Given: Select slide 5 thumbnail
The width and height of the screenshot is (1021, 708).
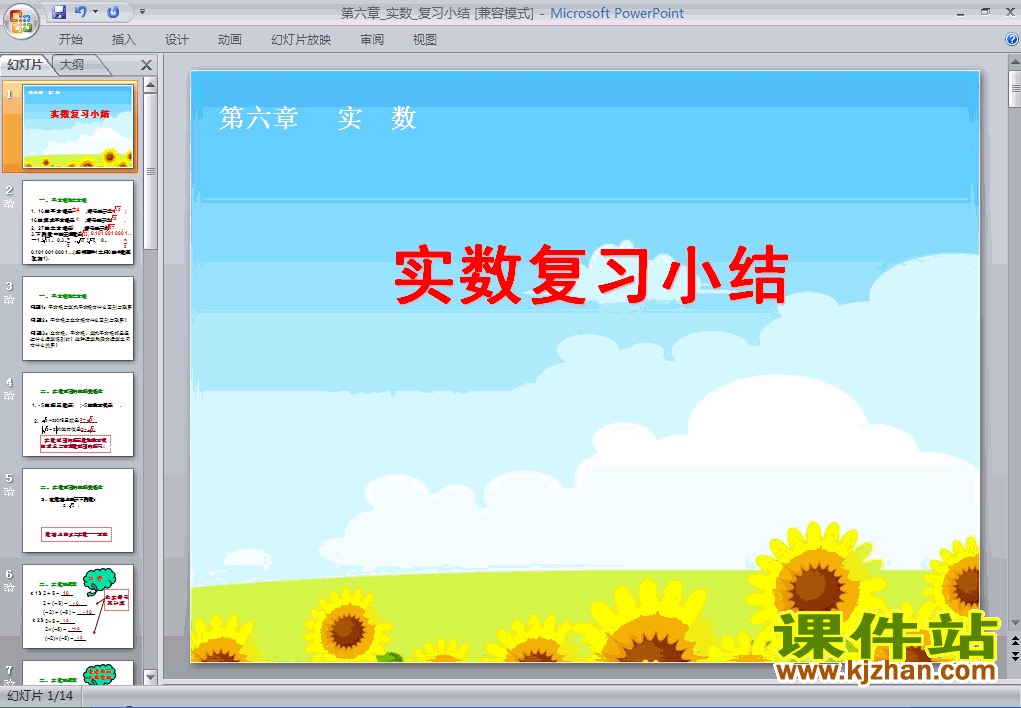Looking at the screenshot, I should tap(78, 511).
